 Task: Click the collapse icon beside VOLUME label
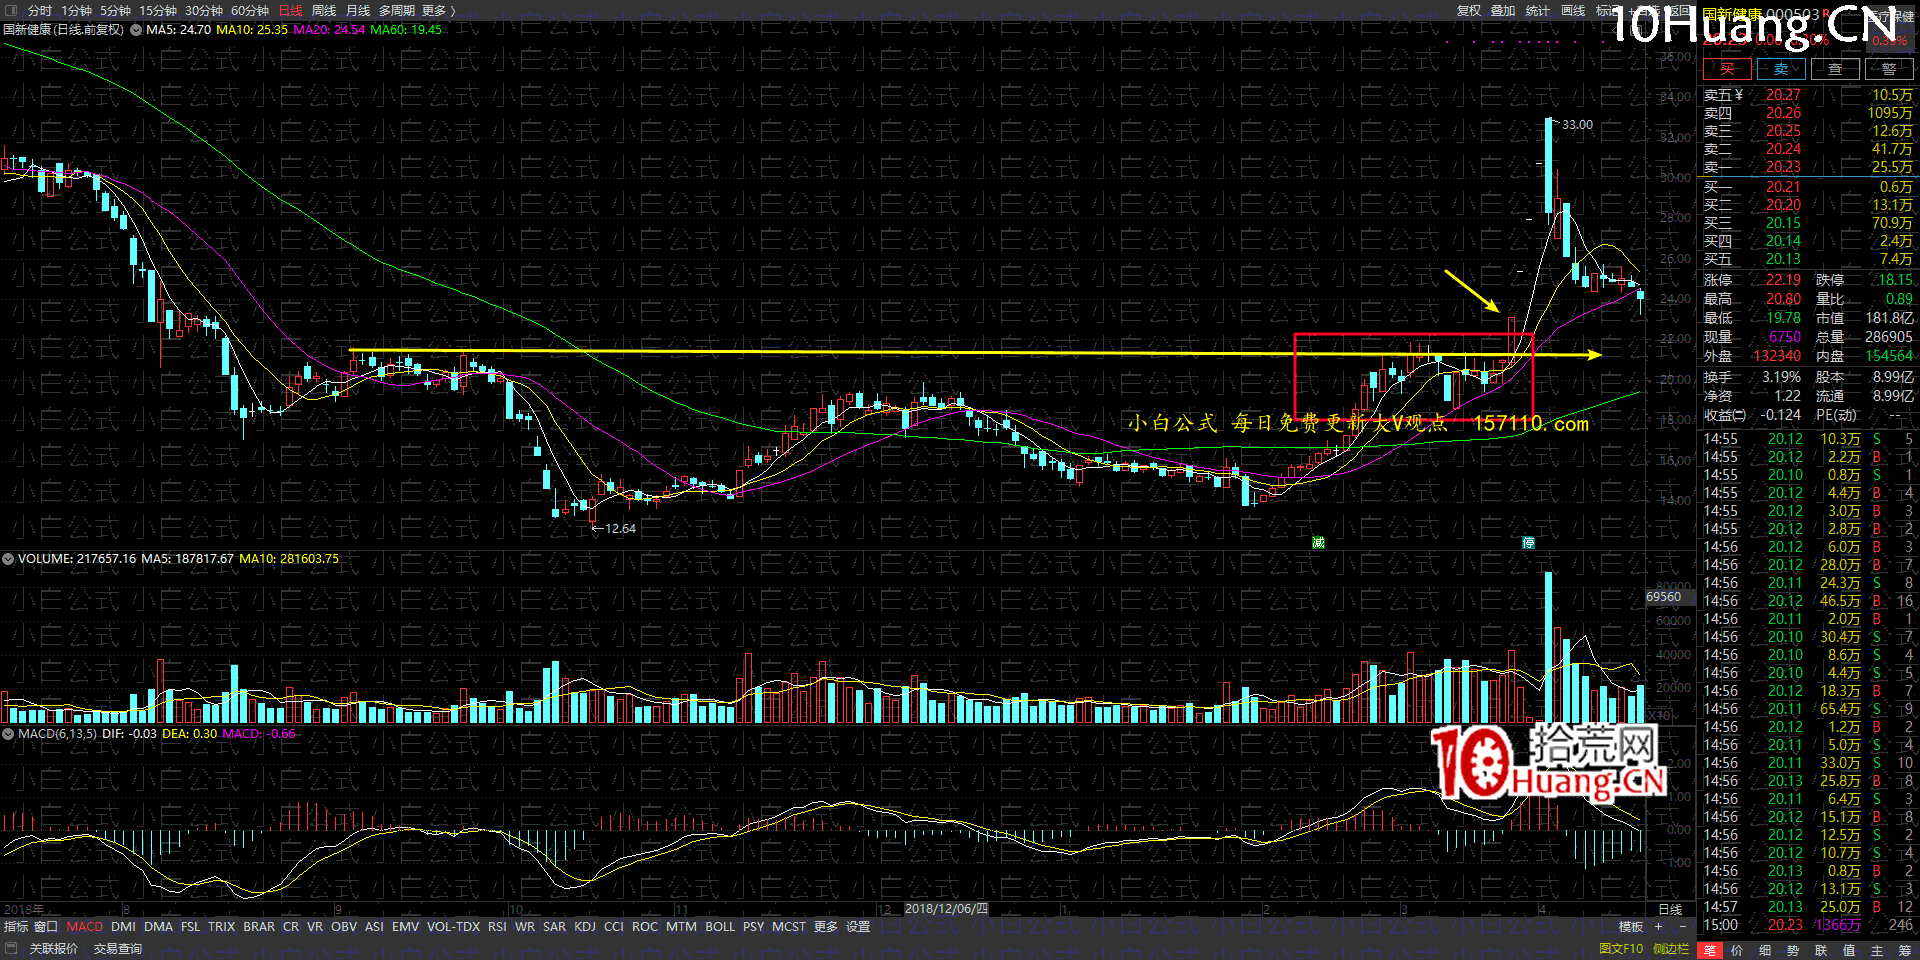tap(9, 559)
